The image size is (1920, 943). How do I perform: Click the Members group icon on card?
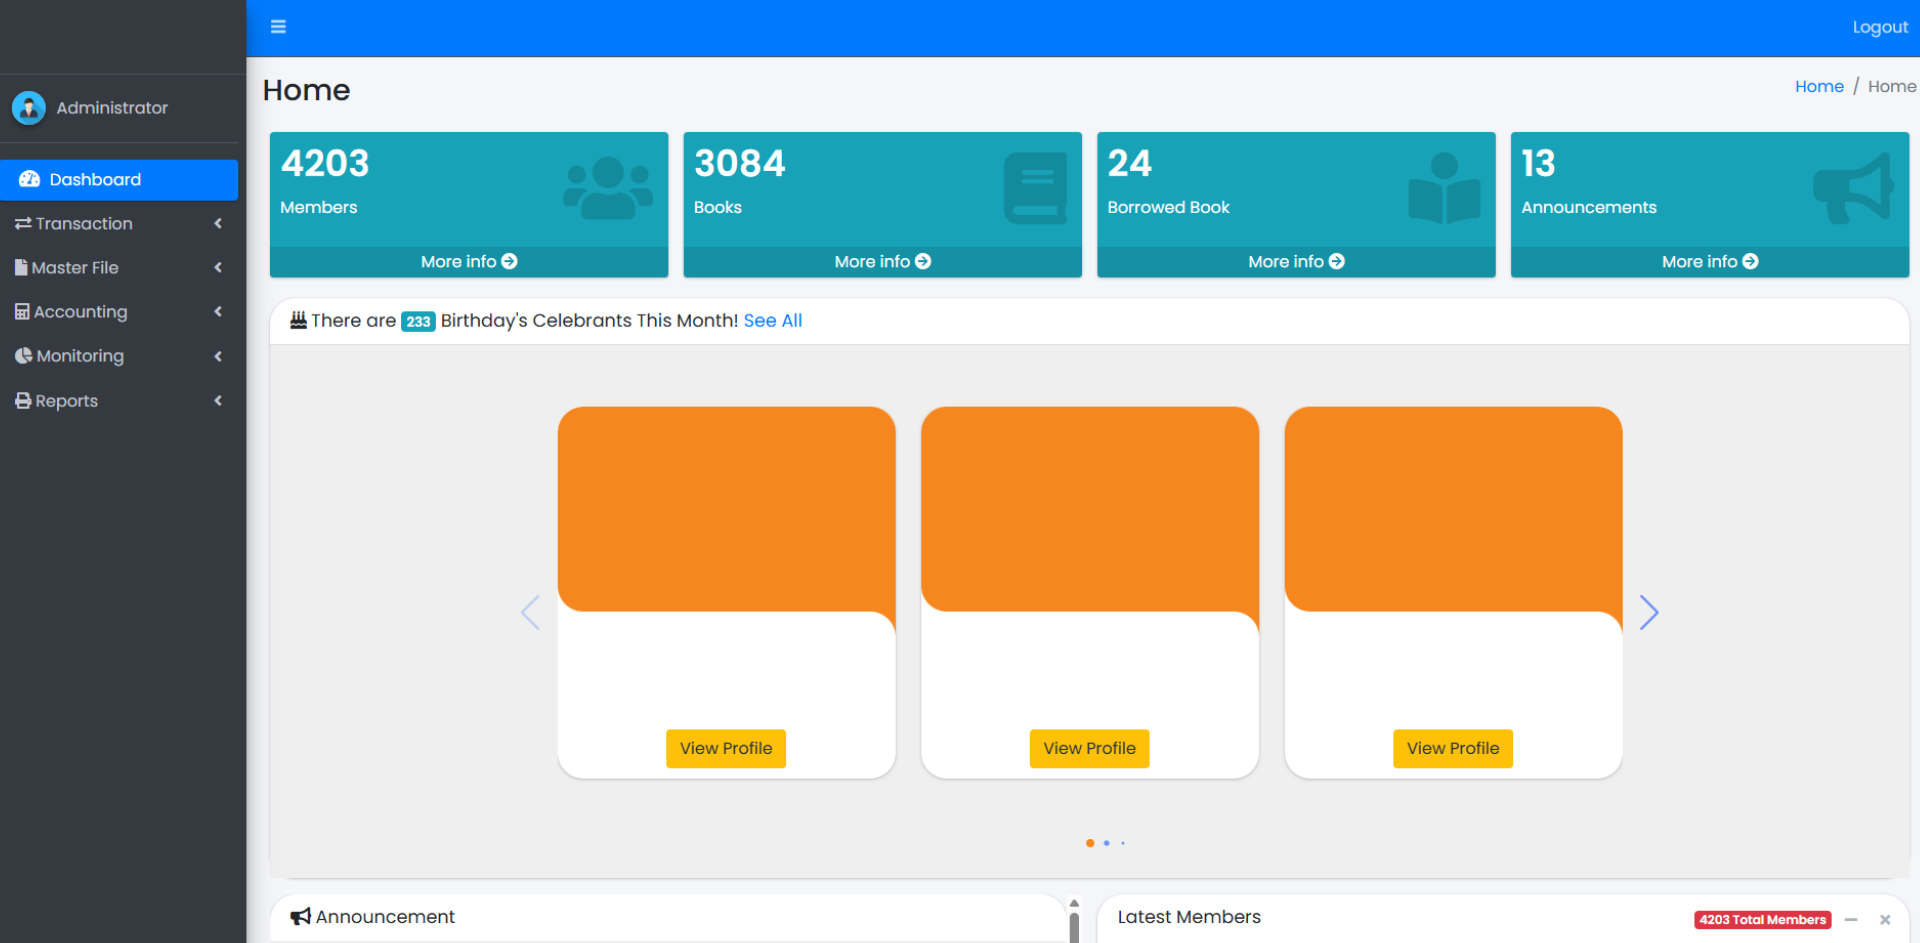coord(607,187)
